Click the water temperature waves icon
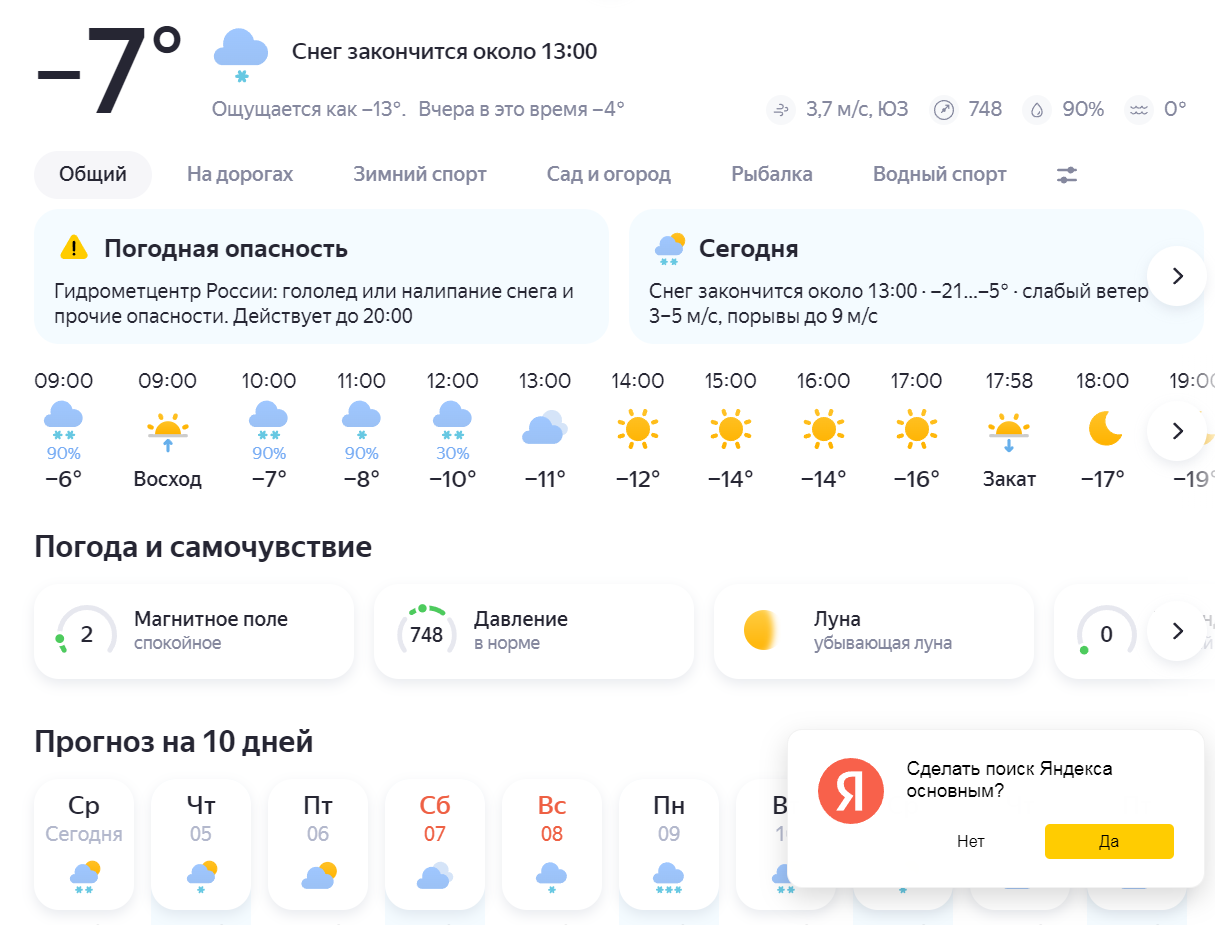The width and height of the screenshot is (1215, 925). 1138,110
